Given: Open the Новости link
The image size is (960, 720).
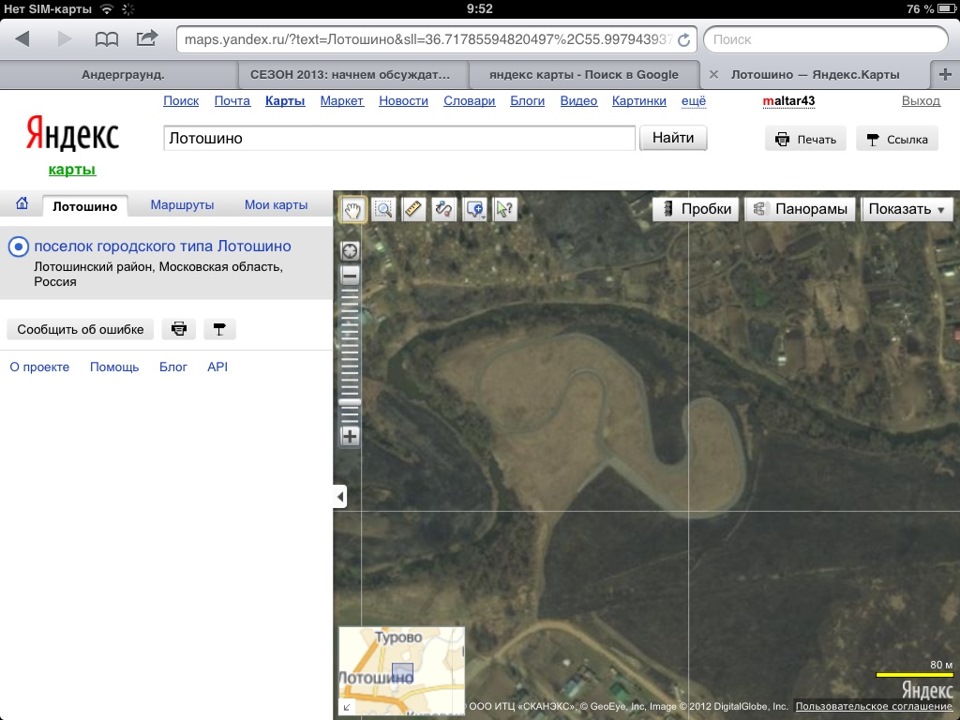Looking at the screenshot, I should click(x=403, y=101).
